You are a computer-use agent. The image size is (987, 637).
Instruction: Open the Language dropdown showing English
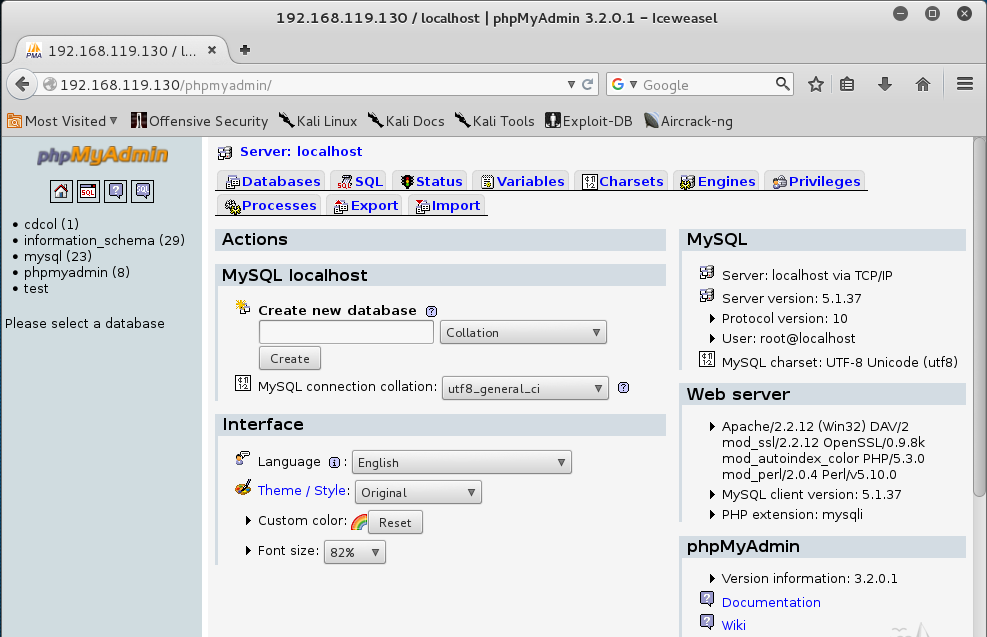tap(461, 463)
